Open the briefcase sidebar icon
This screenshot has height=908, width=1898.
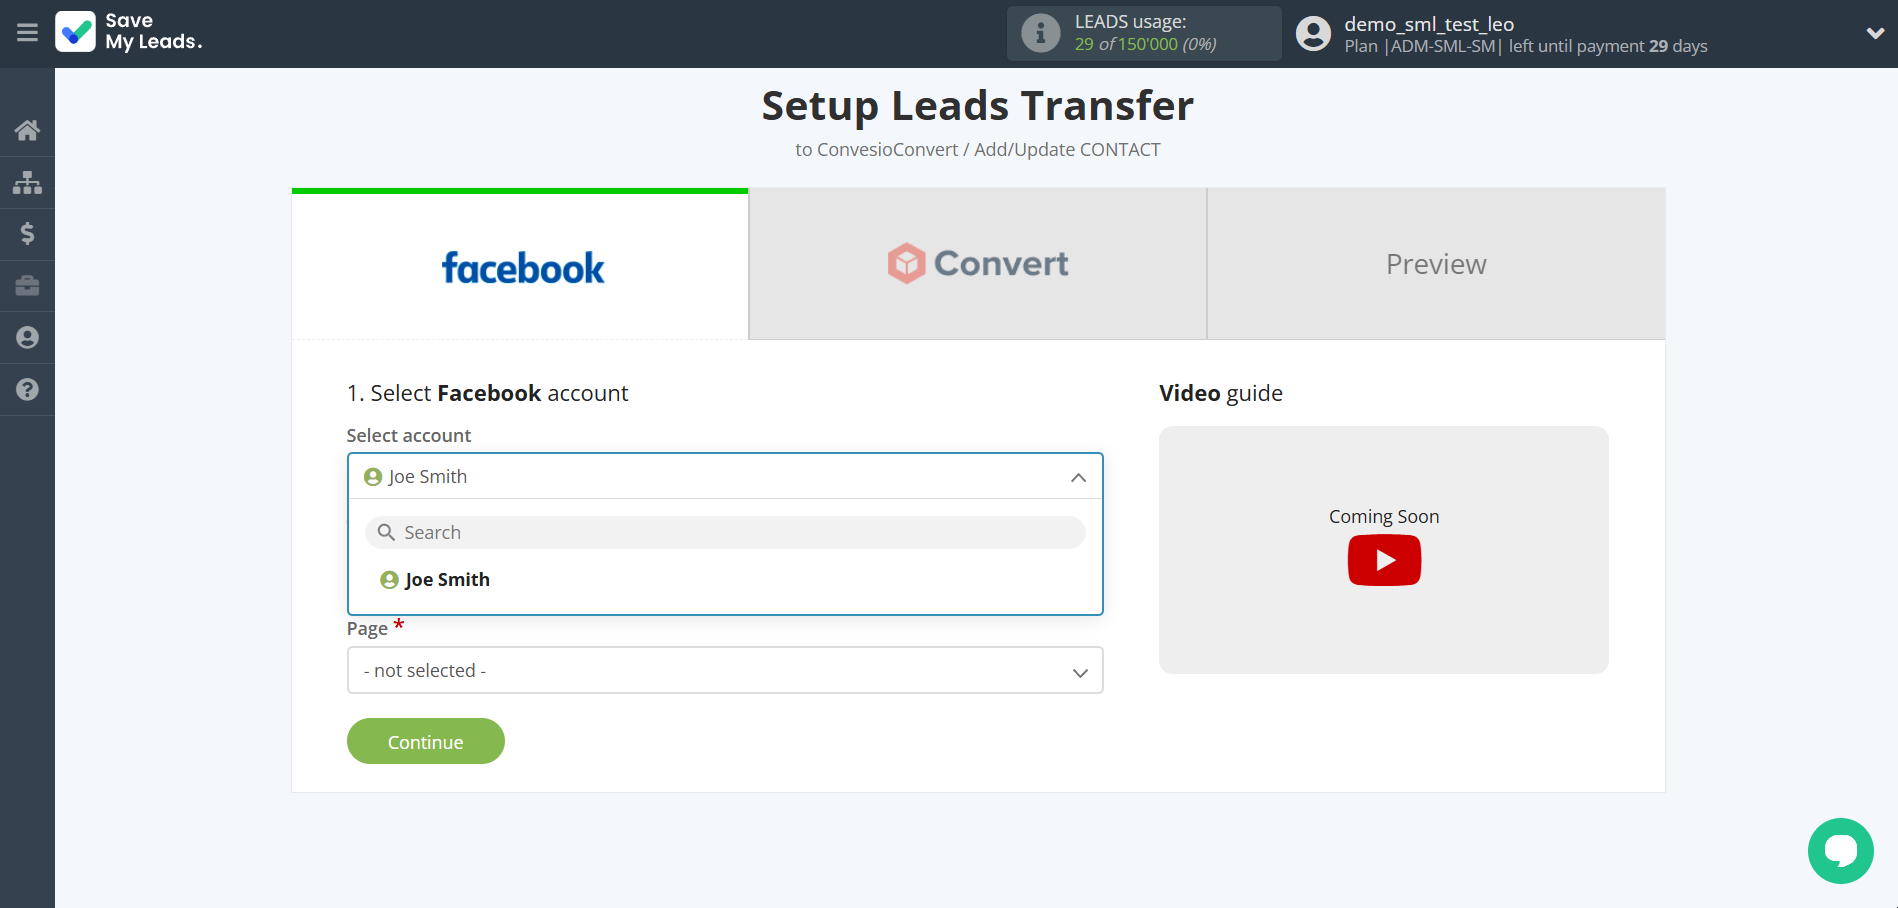point(27,286)
